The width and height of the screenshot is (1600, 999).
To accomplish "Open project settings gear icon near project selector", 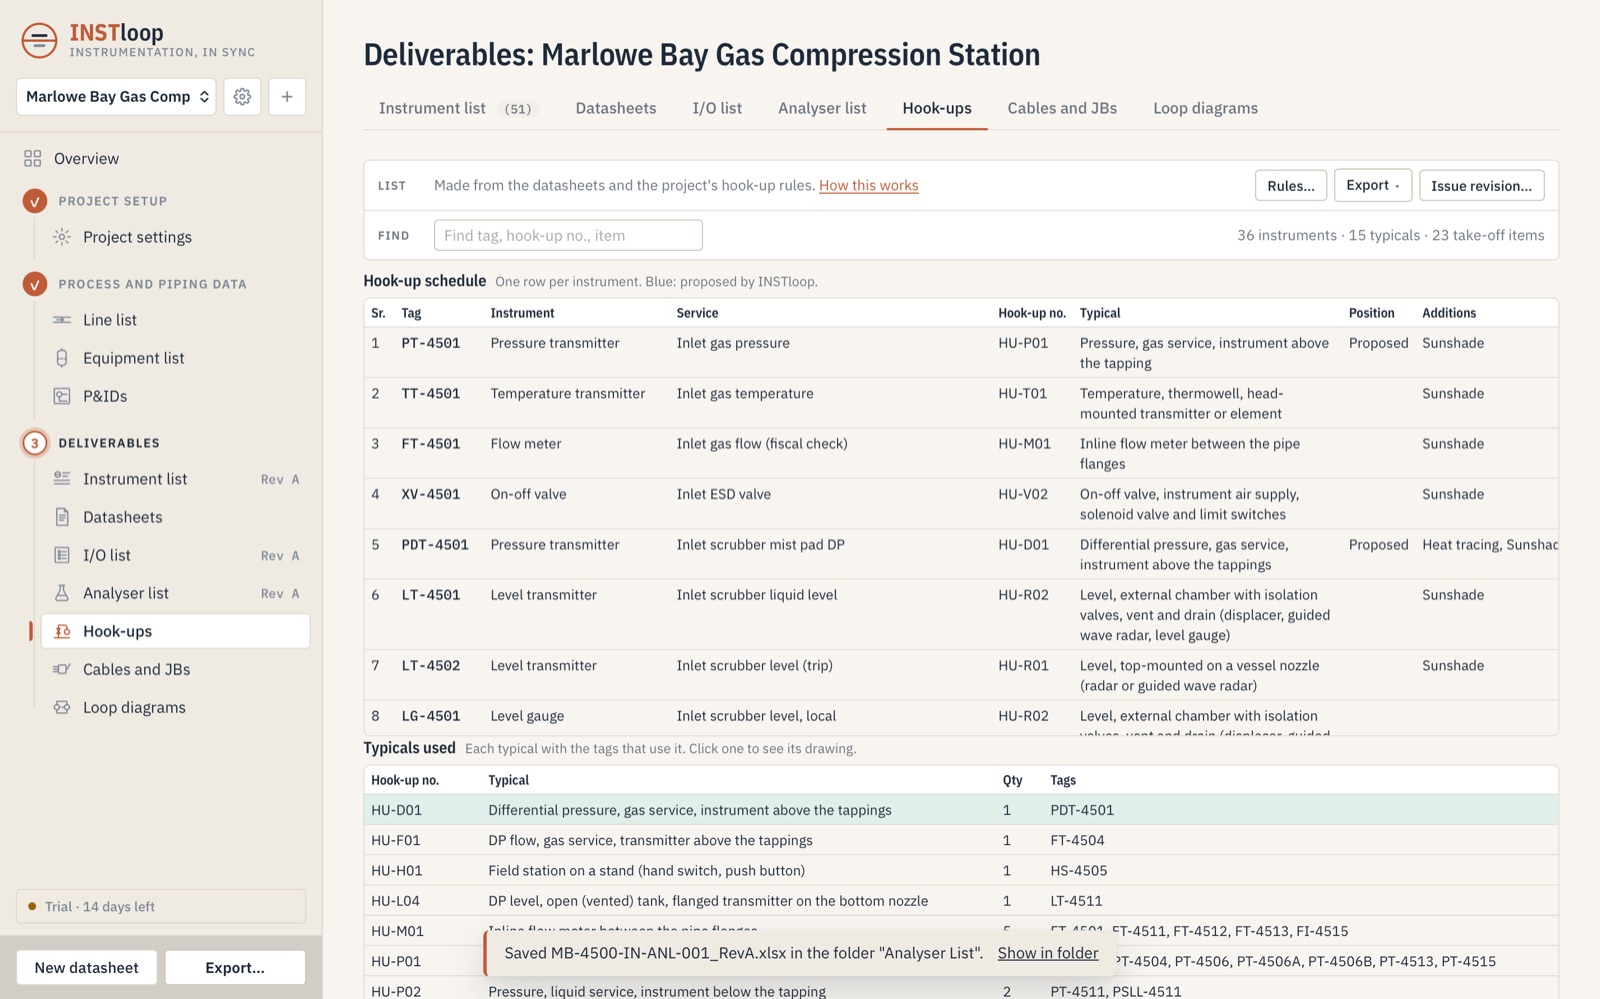I will pyautogui.click(x=242, y=97).
